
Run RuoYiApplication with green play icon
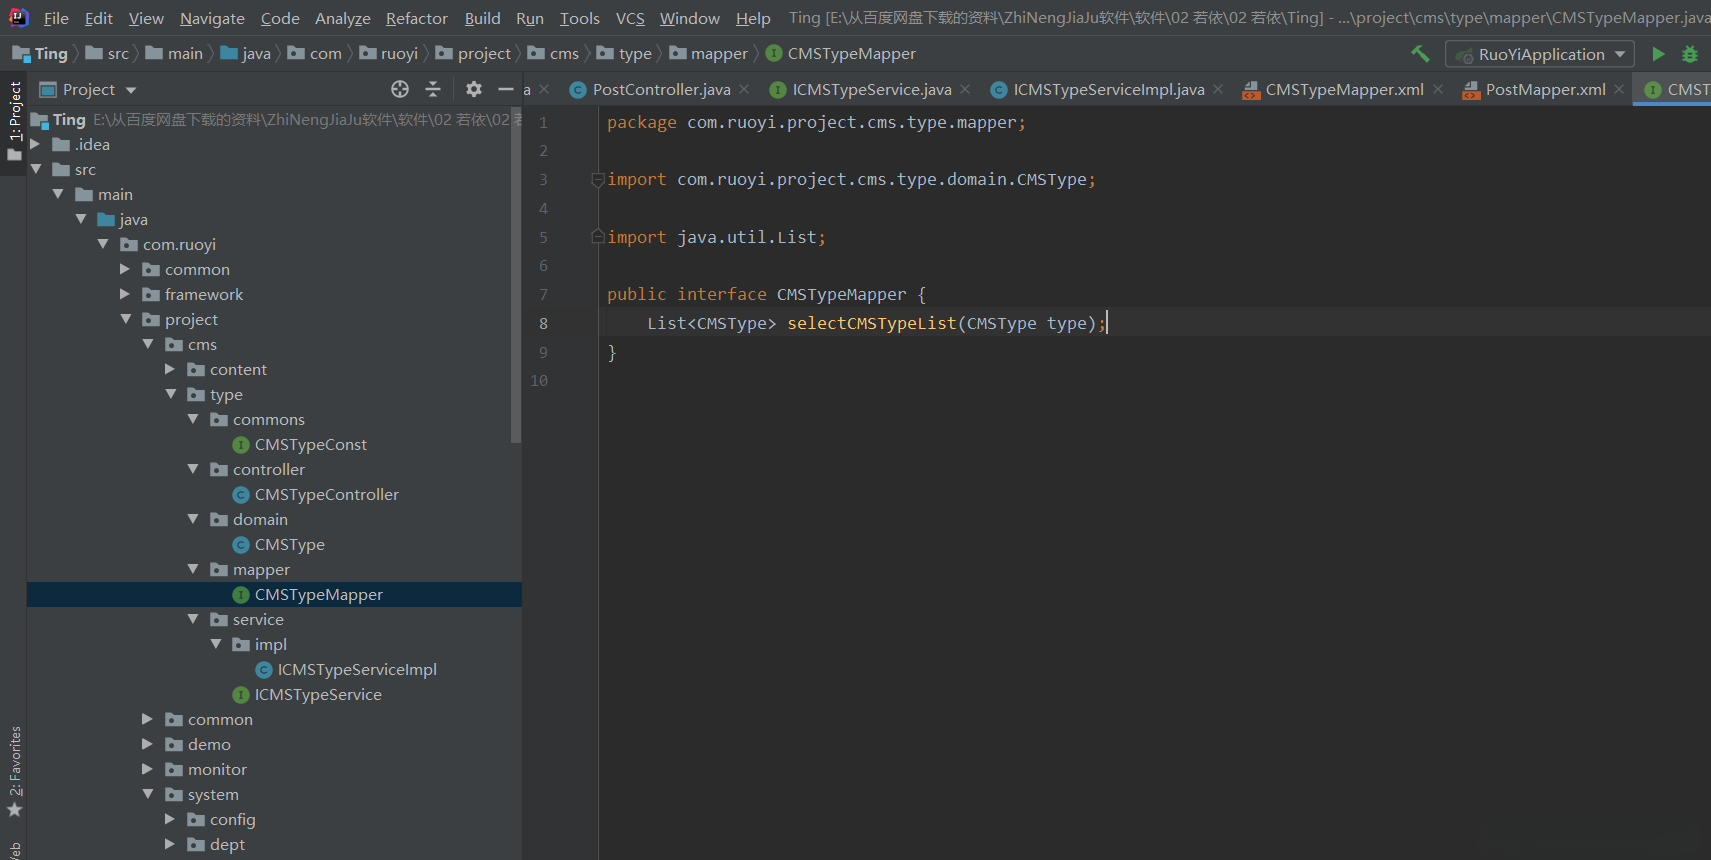(x=1658, y=54)
